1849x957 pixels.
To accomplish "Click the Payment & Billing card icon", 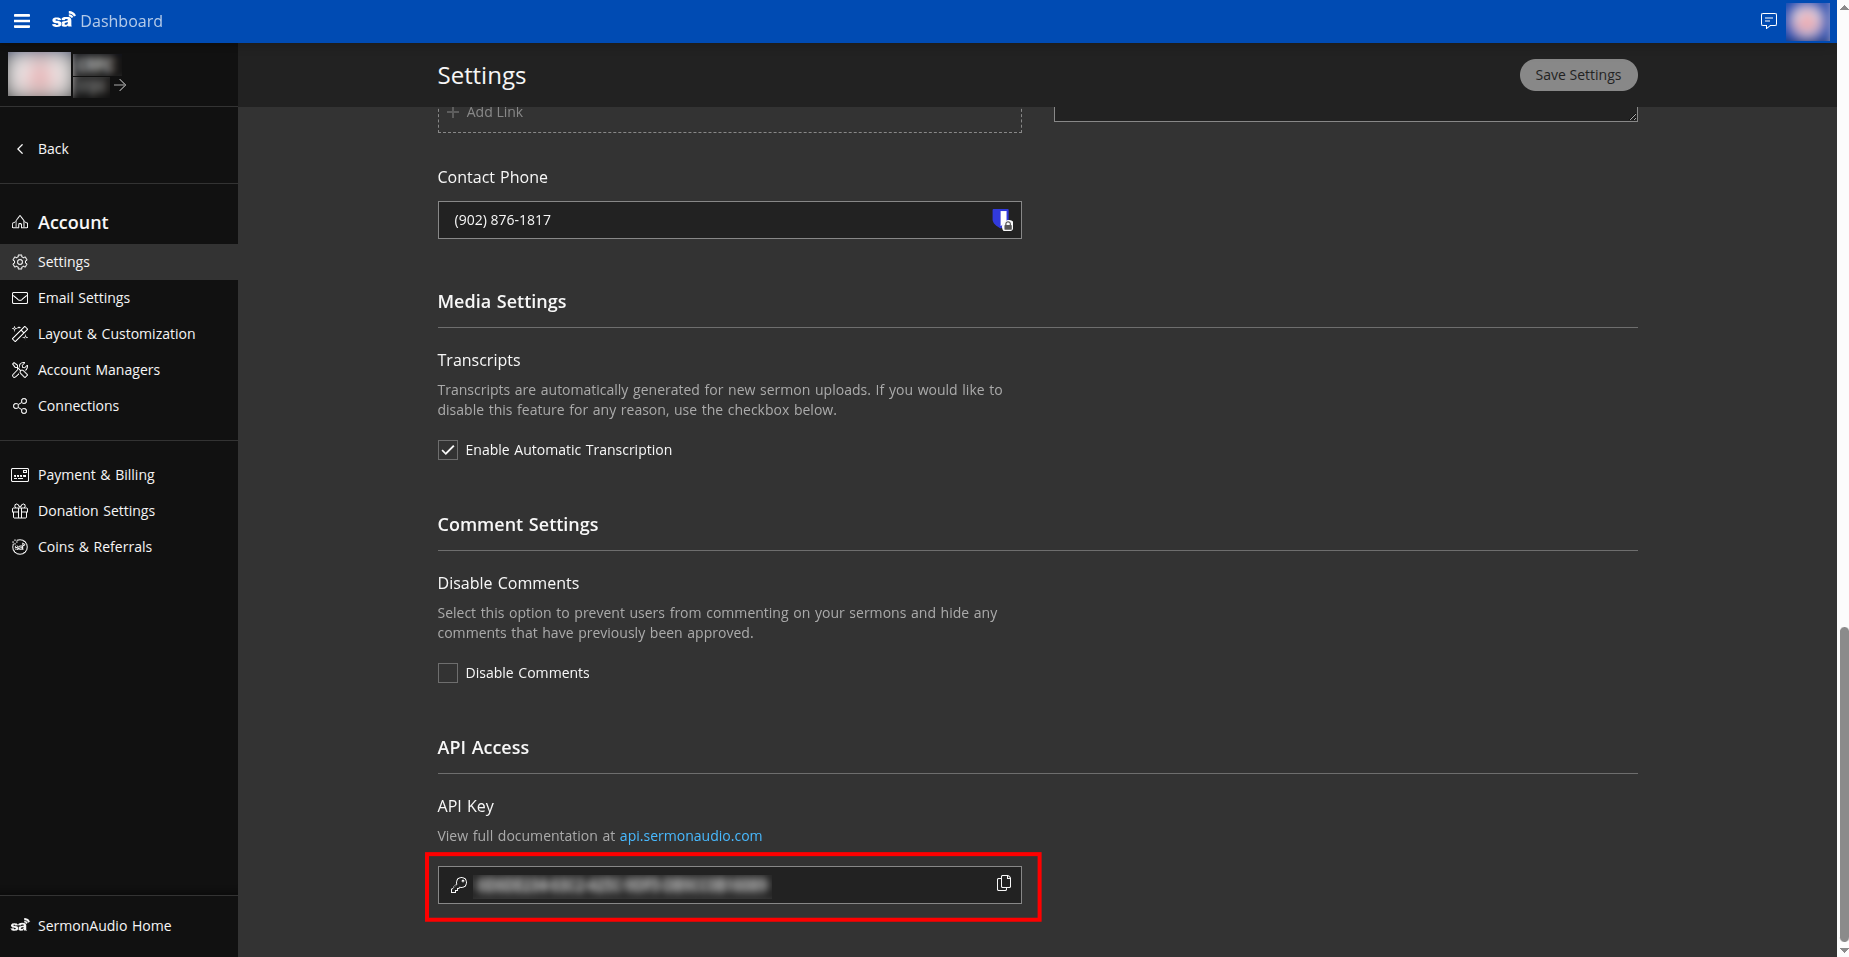I will click(20, 475).
